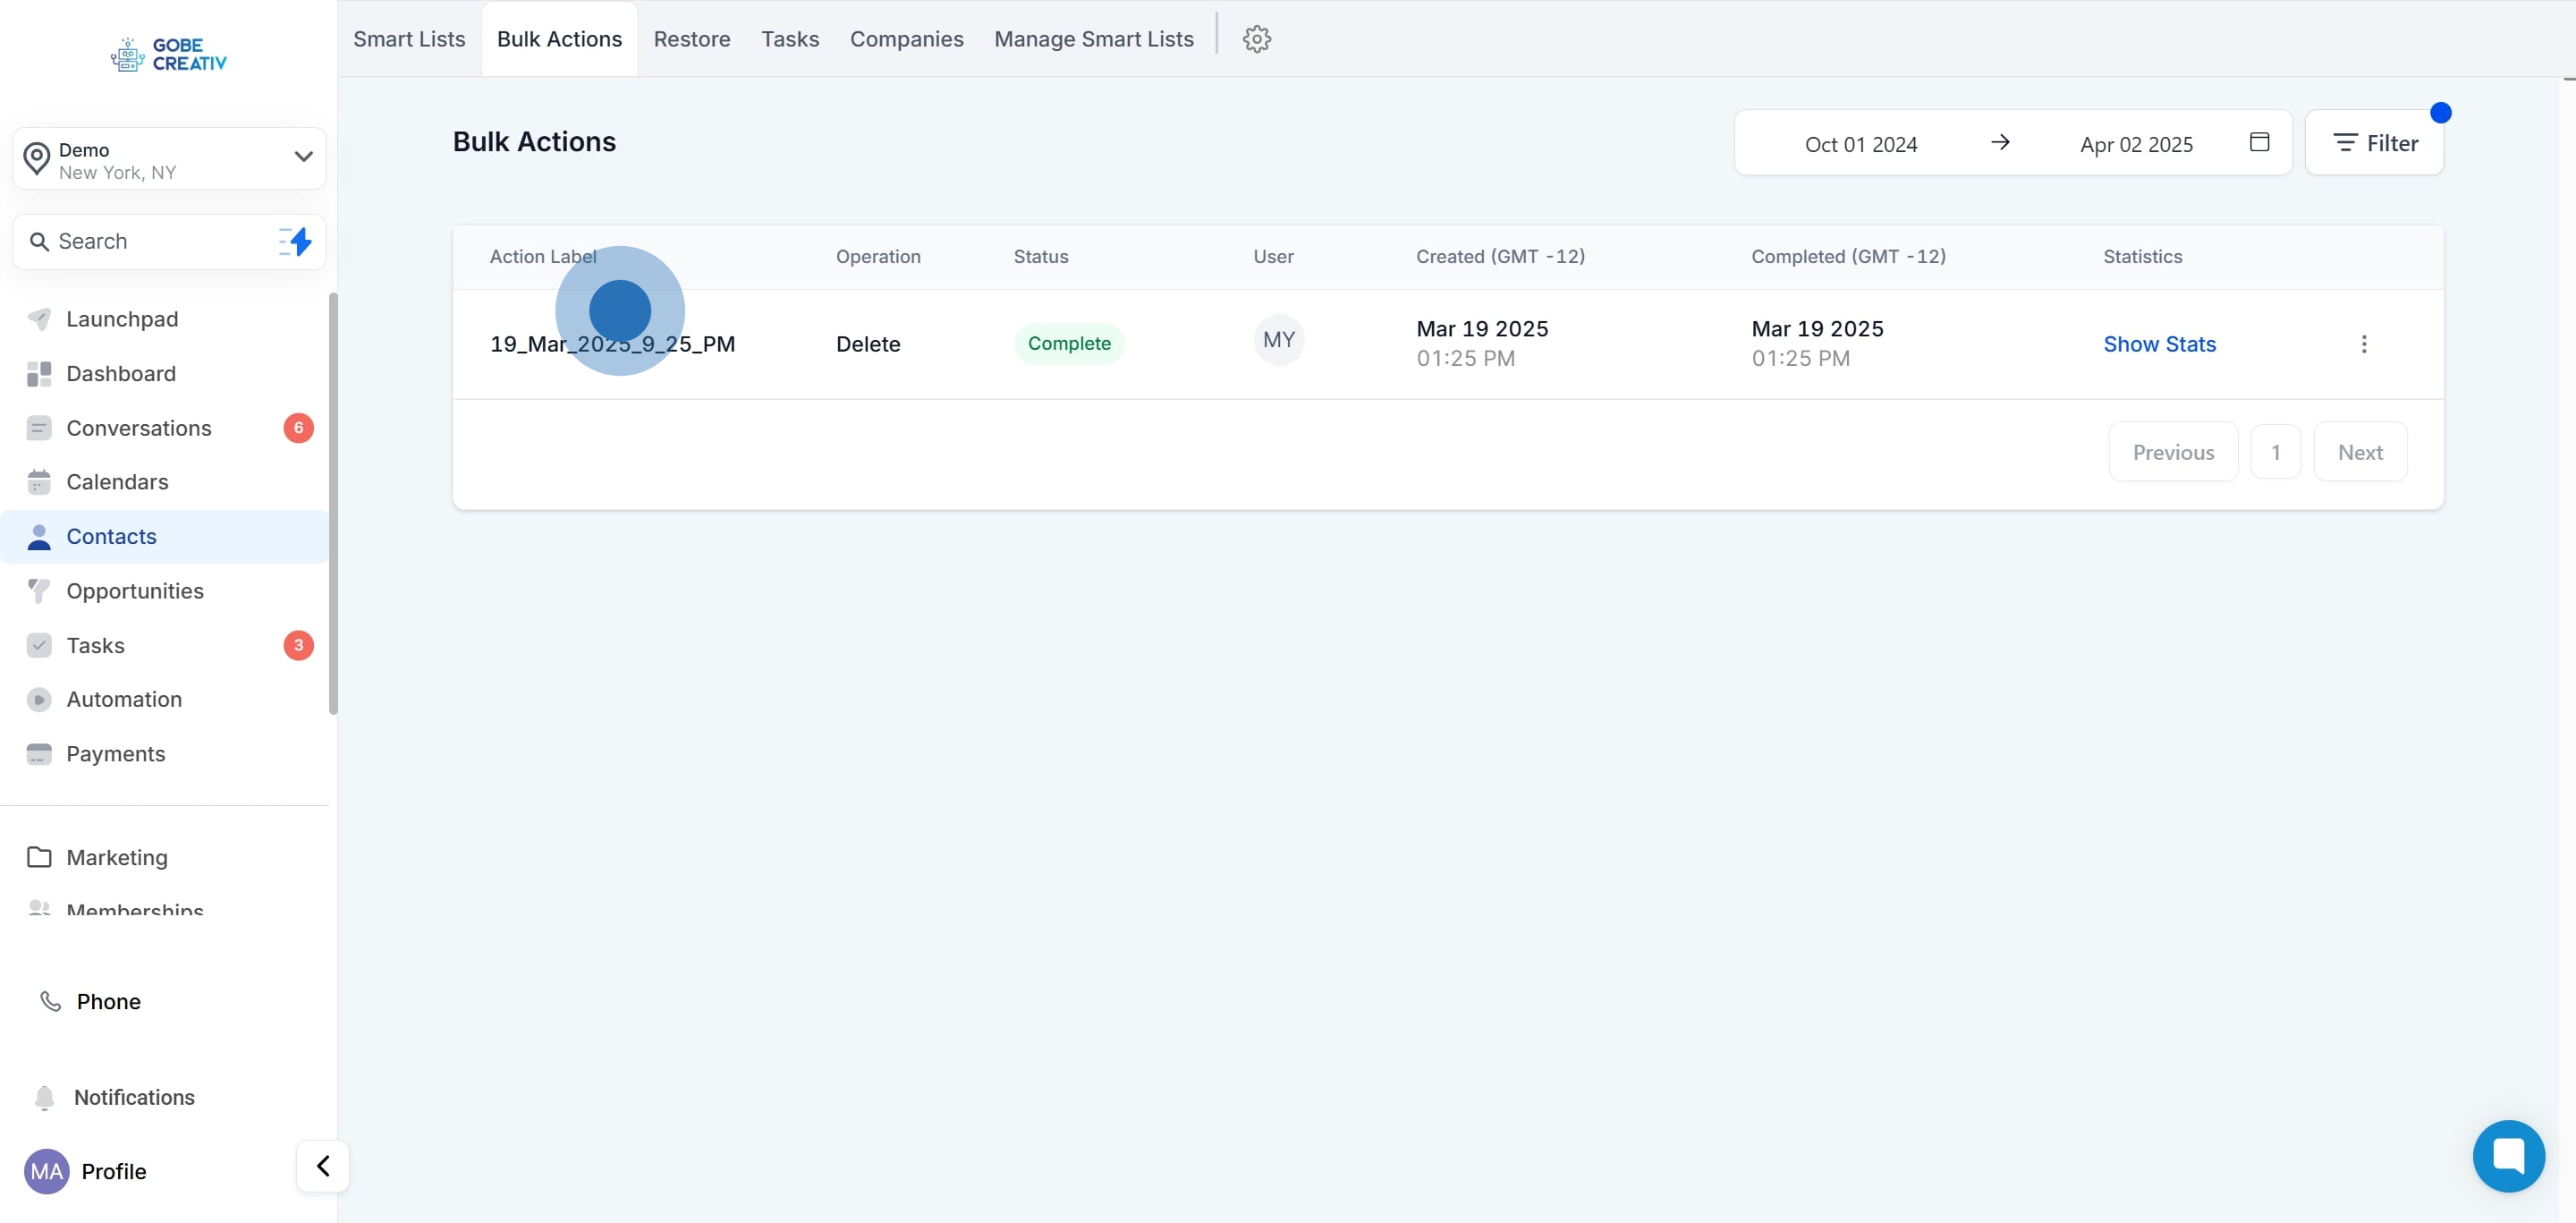Switch to the Smart Lists tab
Viewport: 2576px width, 1223px height.
tap(409, 39)
